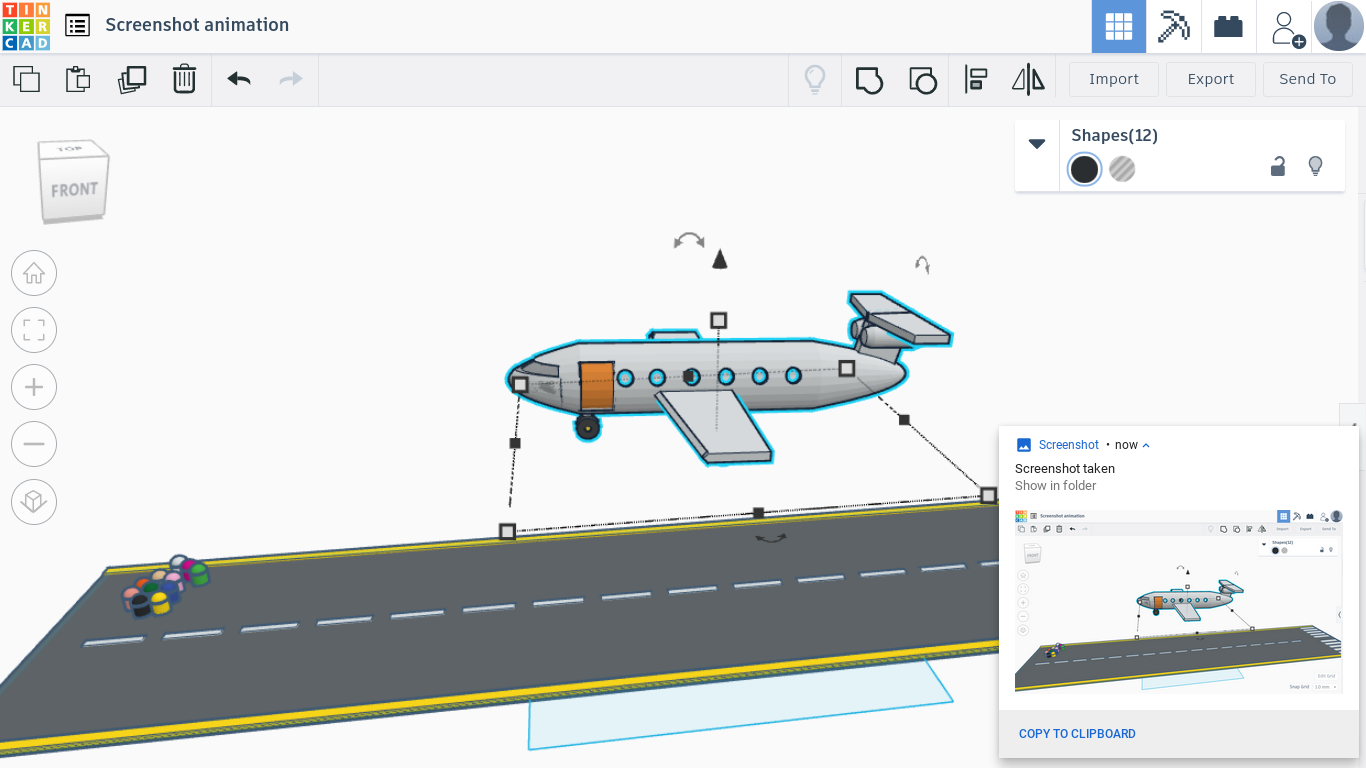Ungroup the selected shapes
The image size is (1366, 768).
922,79
